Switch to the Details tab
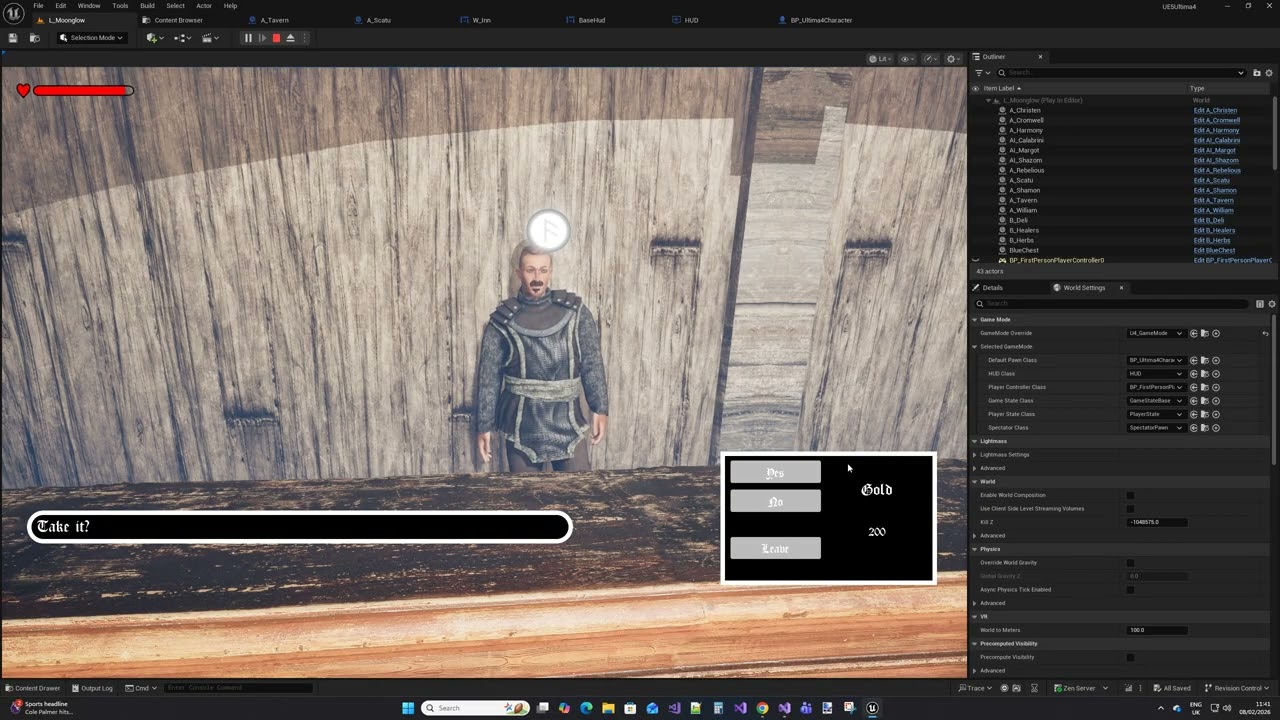Screen dimensions: 1280x720 pos(992,288)
